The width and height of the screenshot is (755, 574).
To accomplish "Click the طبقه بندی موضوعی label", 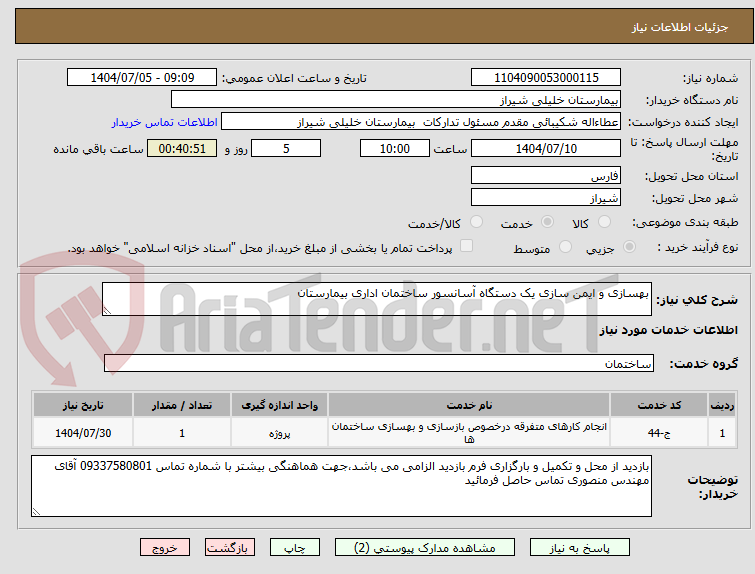I will [x=685, y=222].
